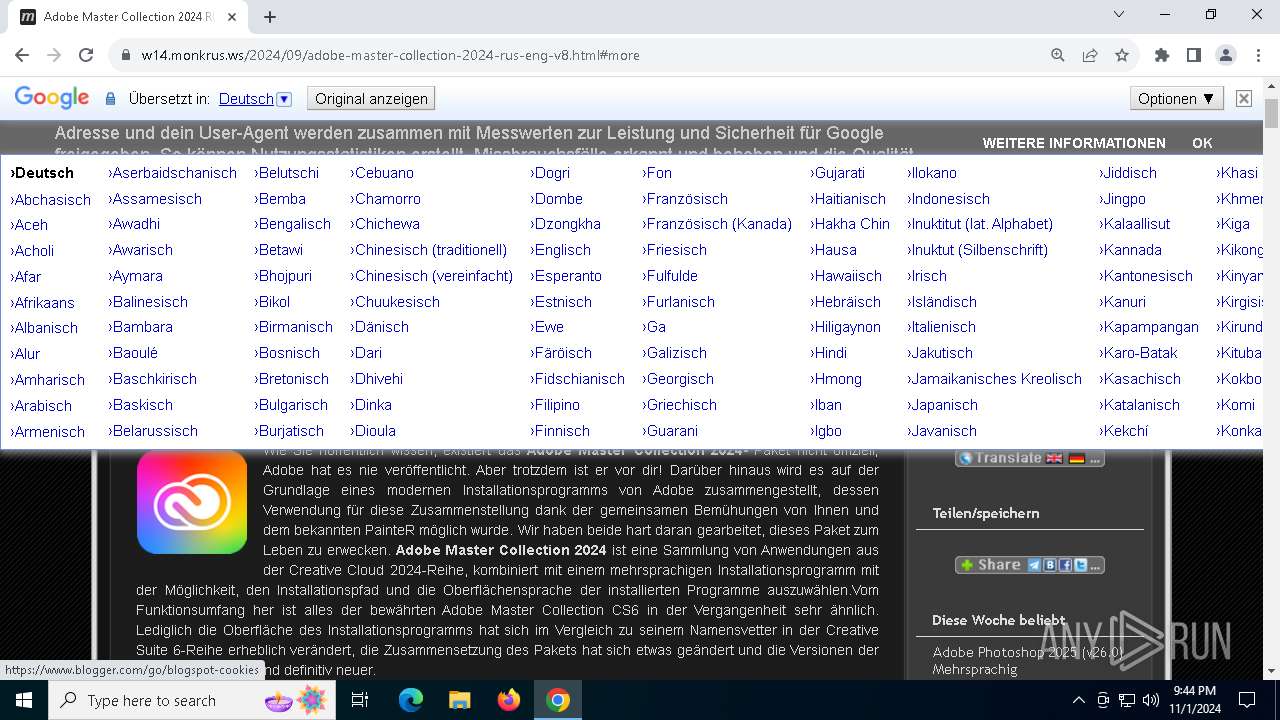Close the Adobe Master Collection tab
This screenshot has width=1280, height=720.
pos(234,17)
